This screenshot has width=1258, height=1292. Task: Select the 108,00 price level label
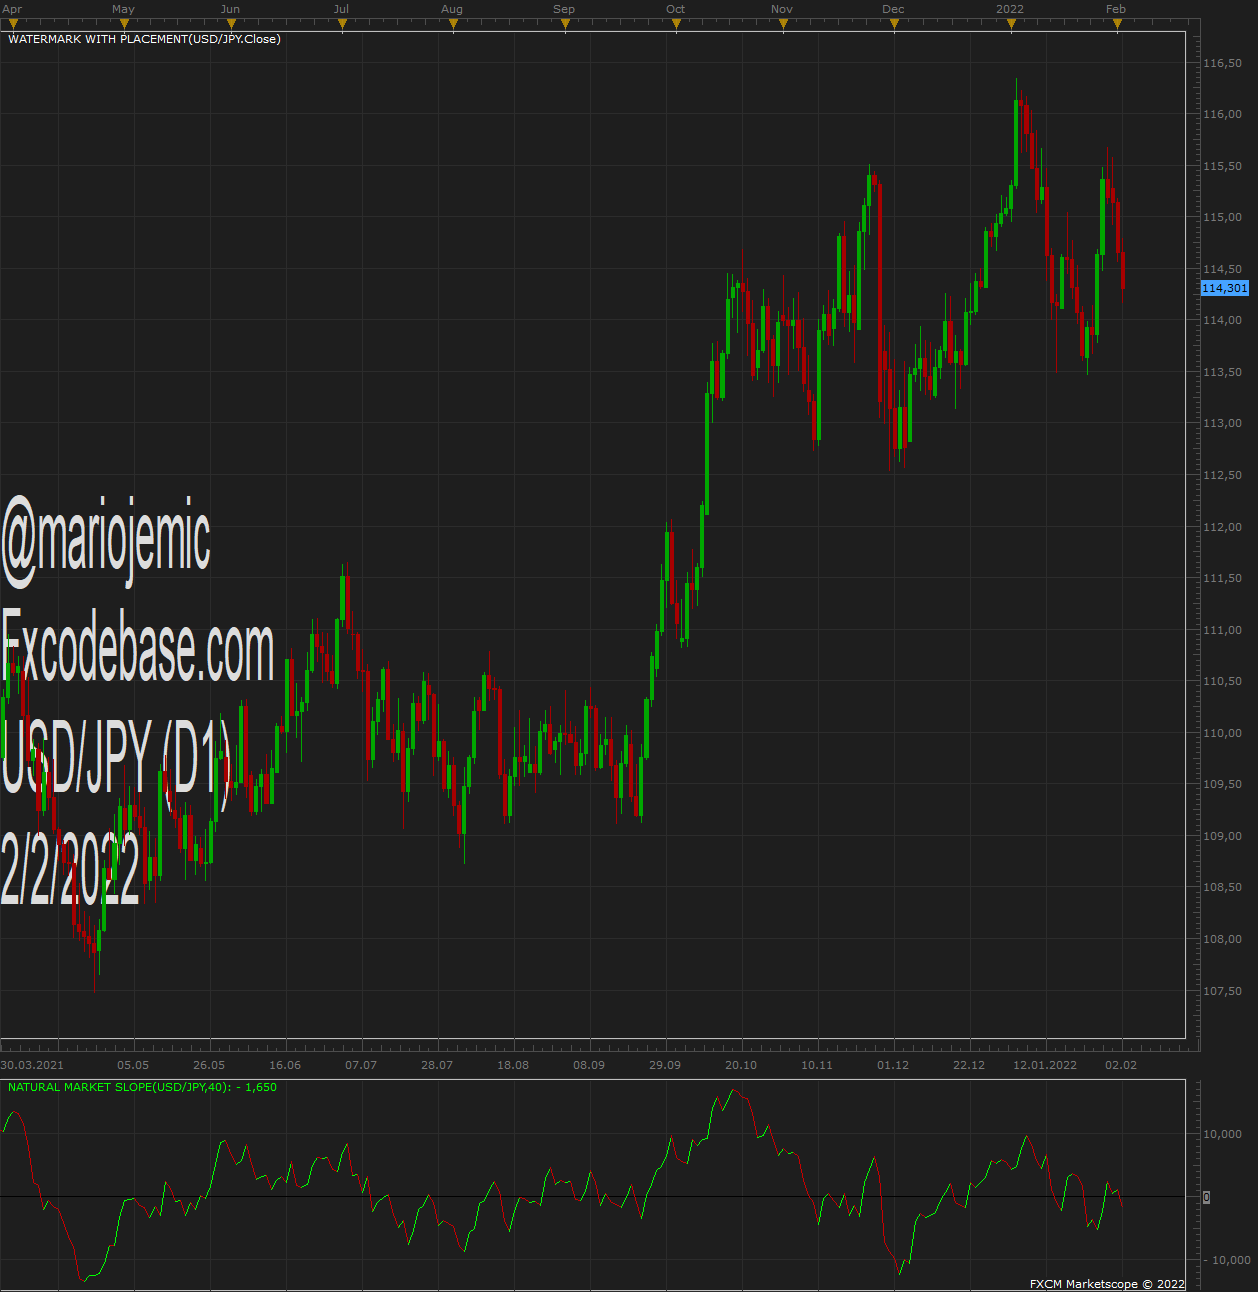1223,939
